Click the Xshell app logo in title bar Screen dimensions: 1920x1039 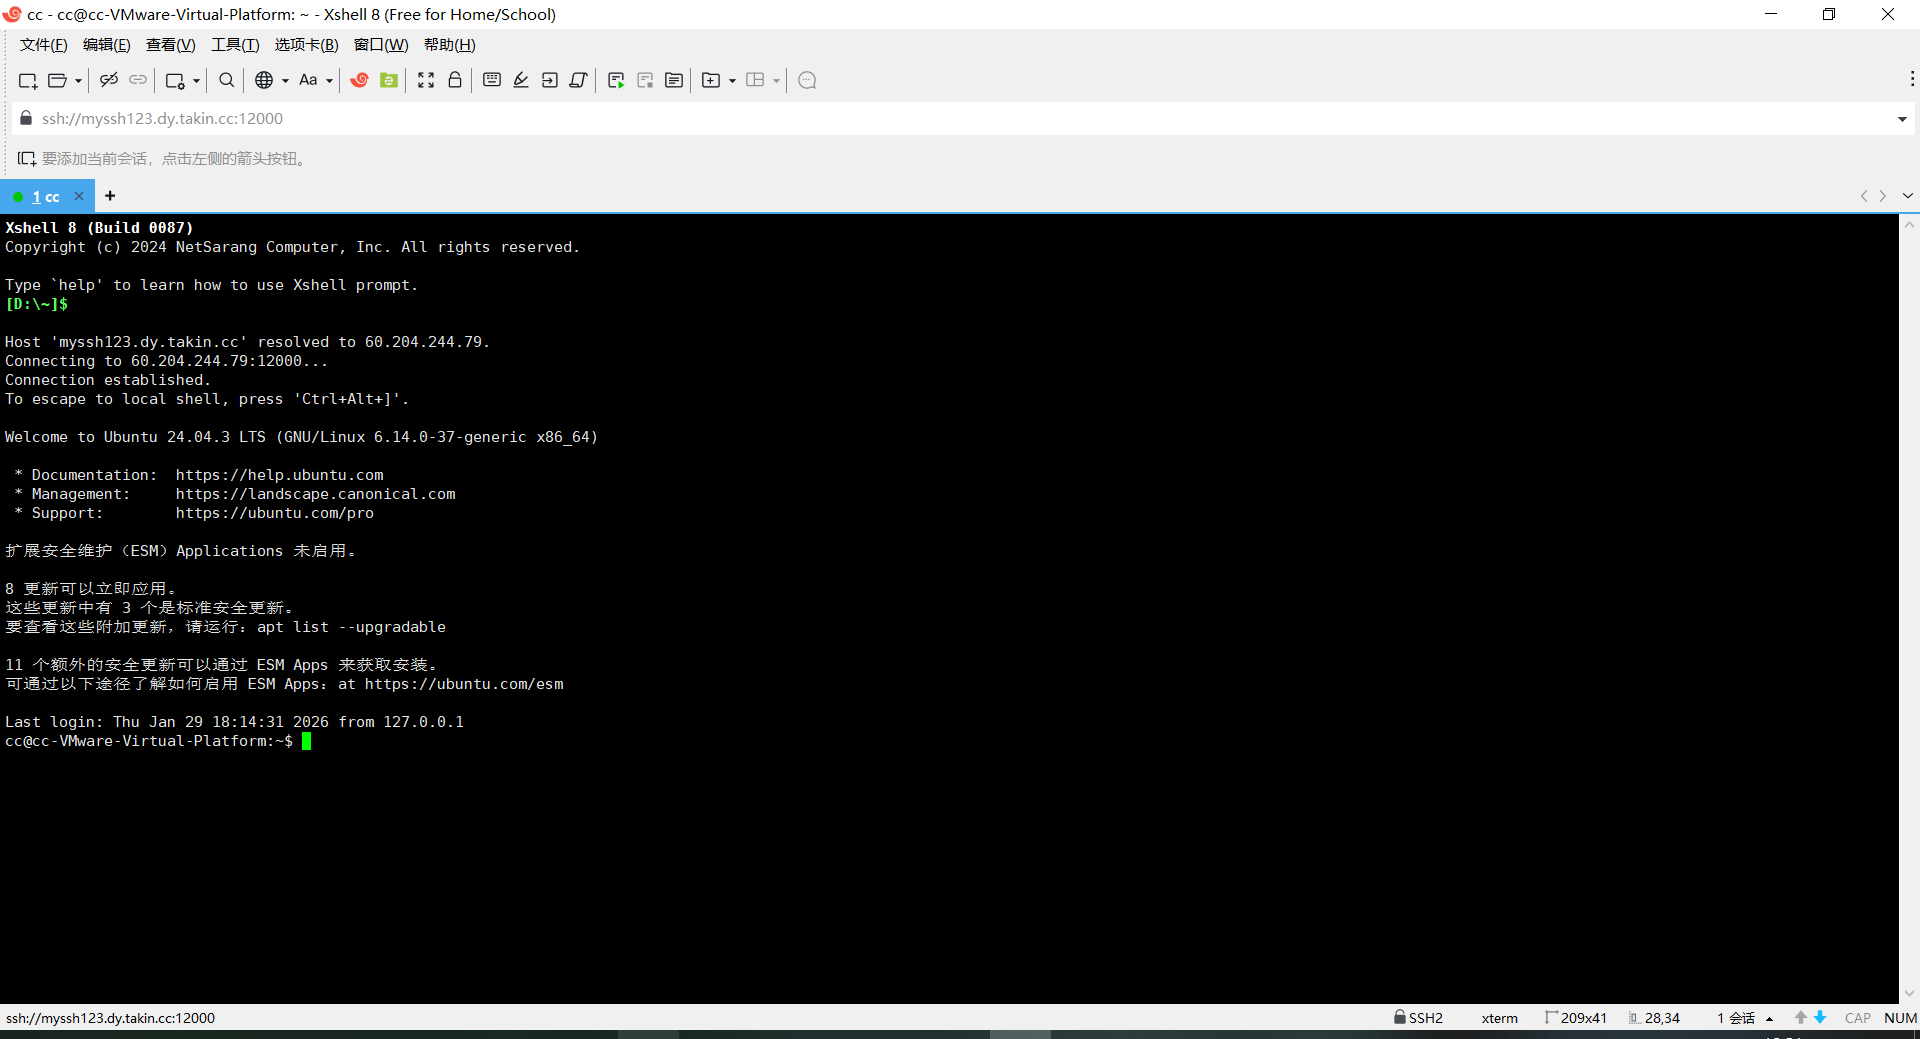click(x=12, y=14)
